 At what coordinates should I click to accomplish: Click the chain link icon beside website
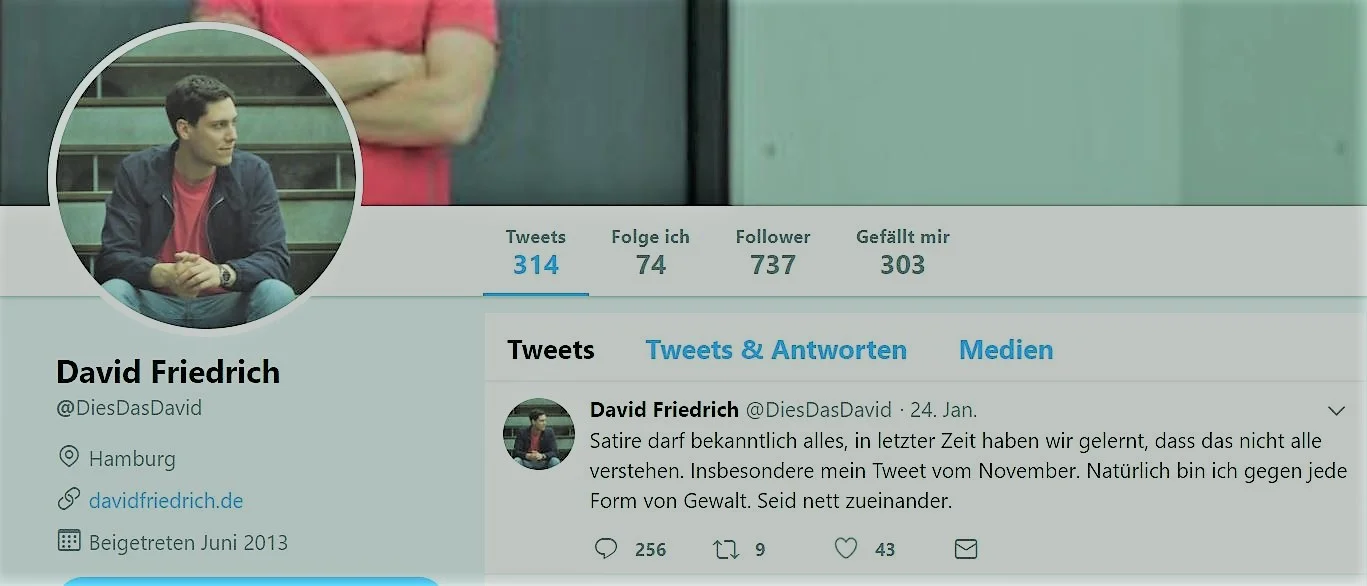pos(69,499)
